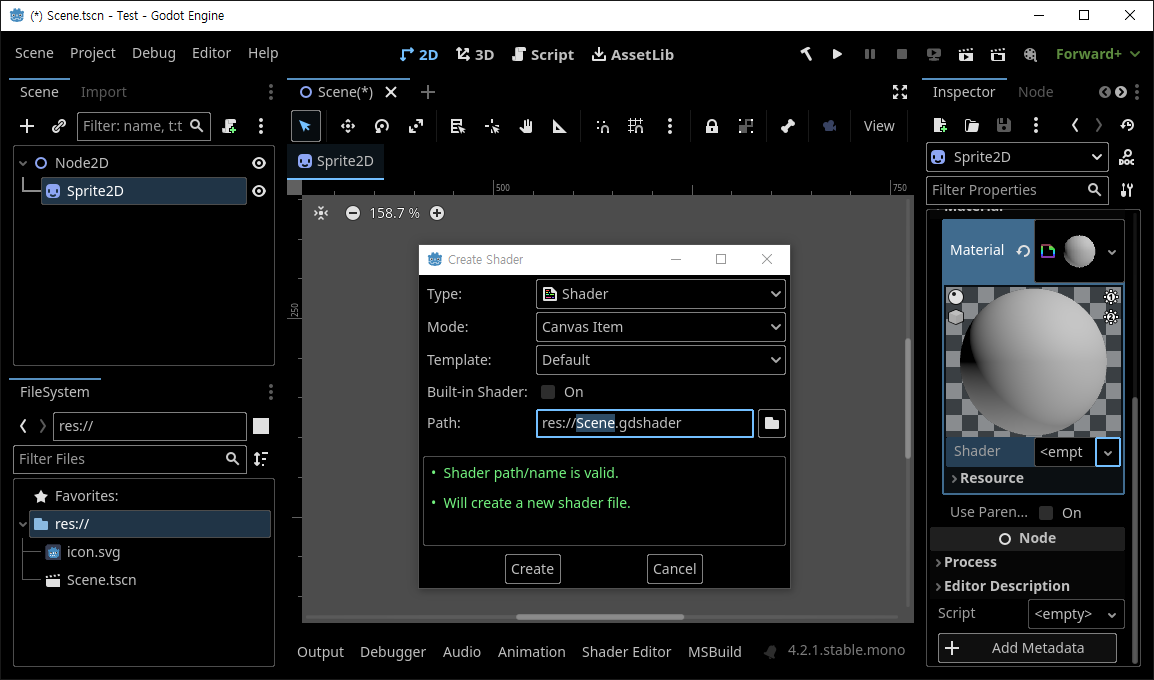The width and height of the screenshot is (1154, 680).
Task: Cancel the Create Shader dialog
Action: 674,569
